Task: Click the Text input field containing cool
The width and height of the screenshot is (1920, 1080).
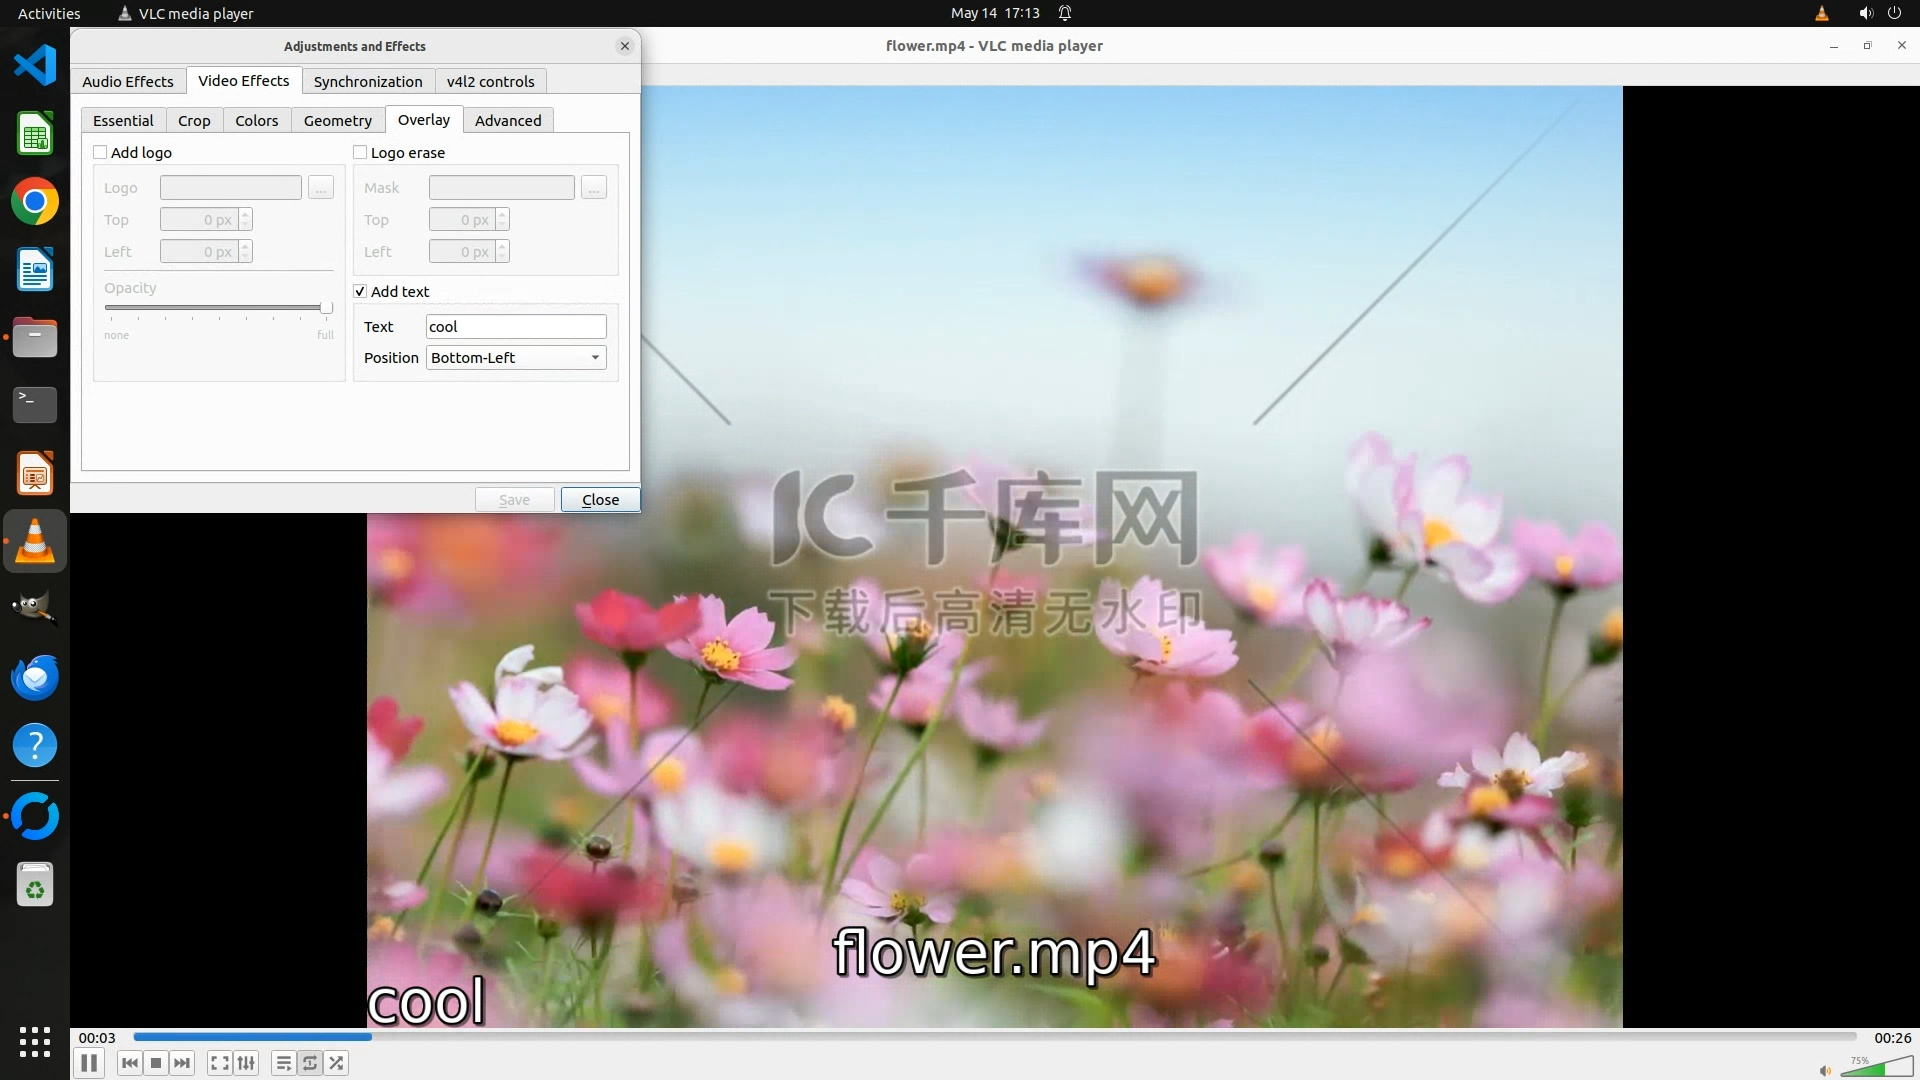Action: [516, 327]
